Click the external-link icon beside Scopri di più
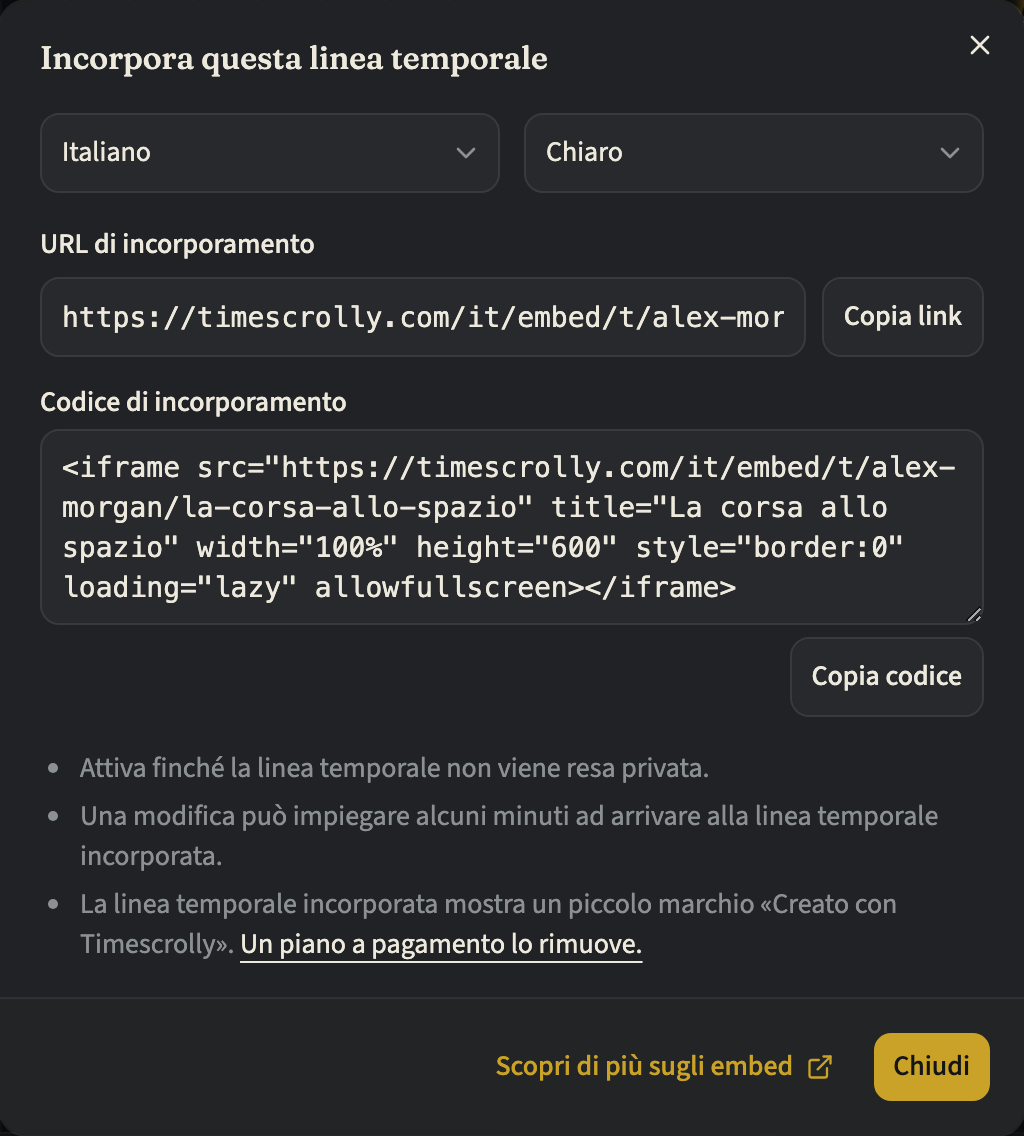 (820, 1067)
